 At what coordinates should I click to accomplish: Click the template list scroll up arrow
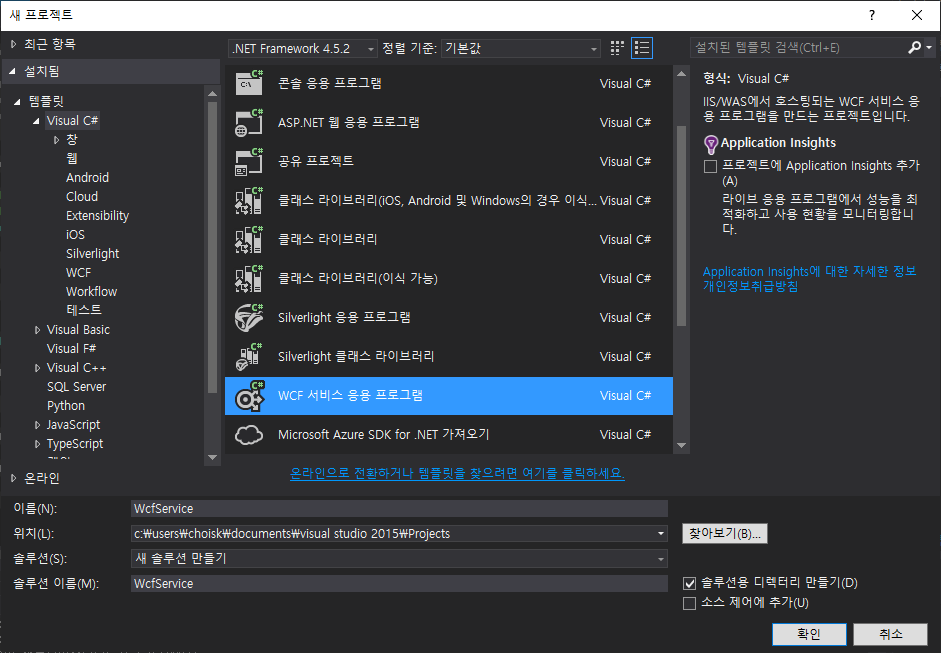[681, 73]
